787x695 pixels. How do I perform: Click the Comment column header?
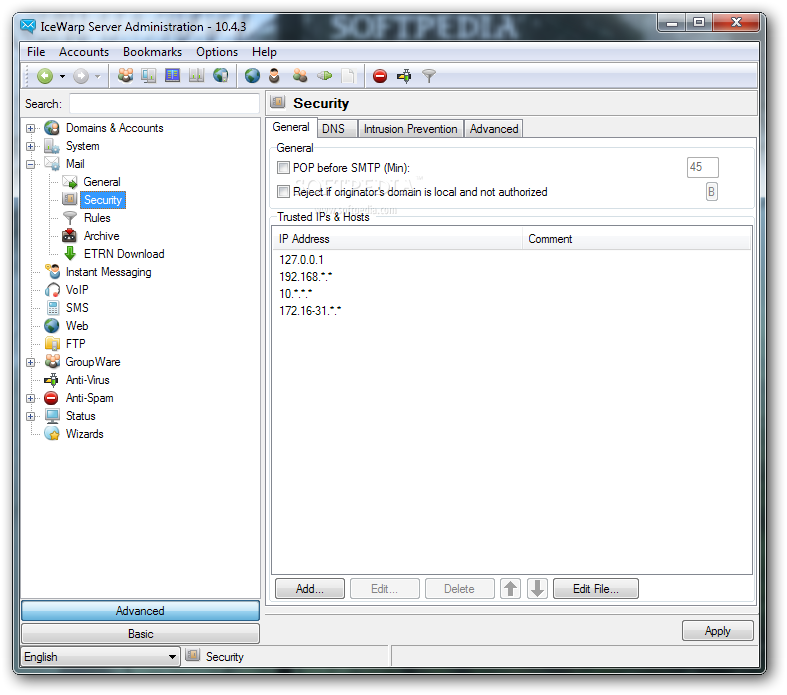636,239
